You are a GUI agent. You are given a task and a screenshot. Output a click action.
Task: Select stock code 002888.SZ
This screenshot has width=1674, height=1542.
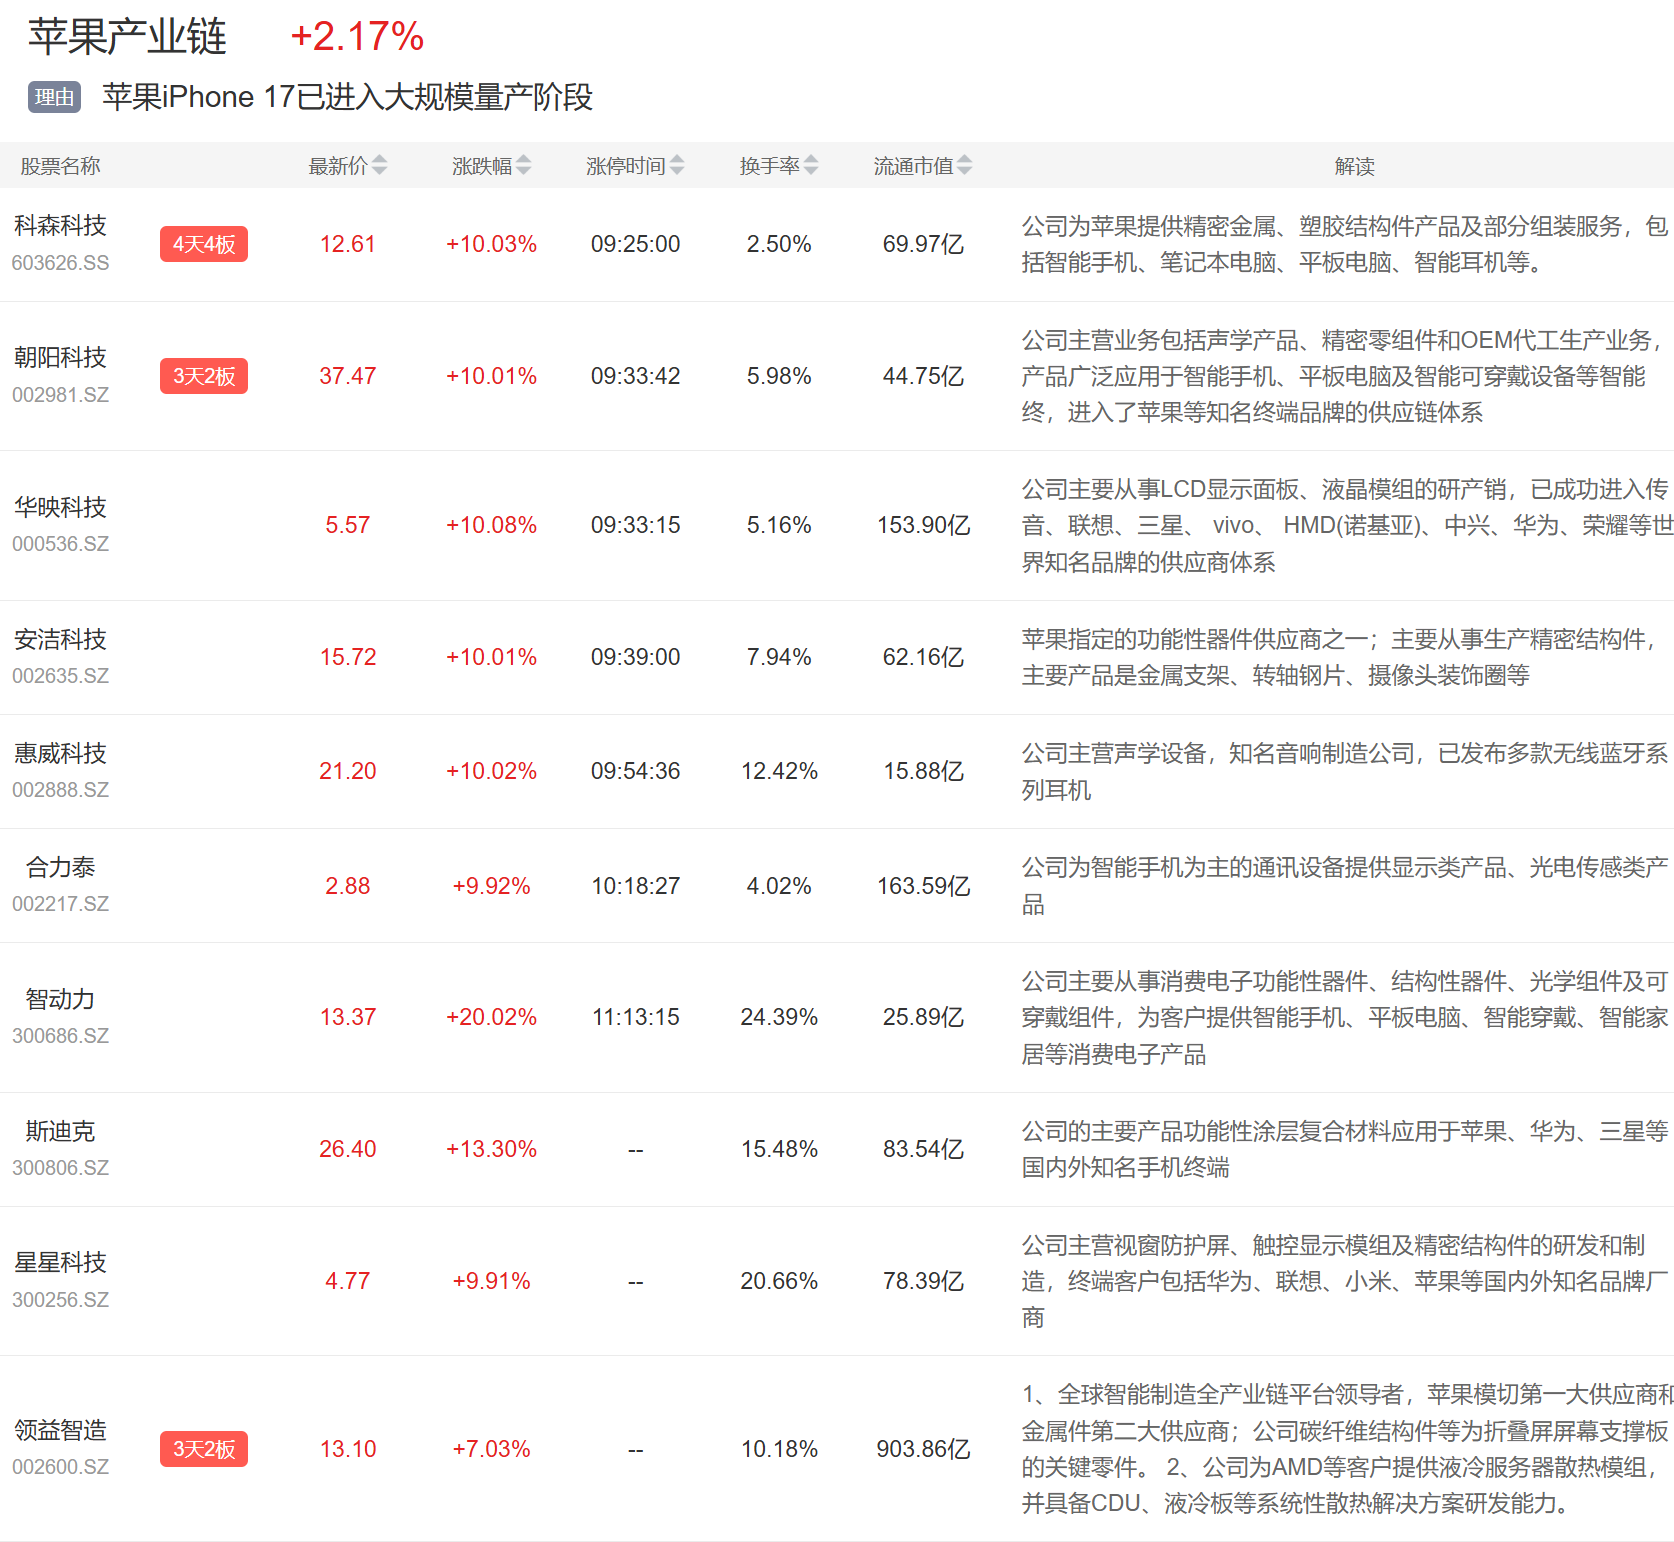click(x=60, y=790)
